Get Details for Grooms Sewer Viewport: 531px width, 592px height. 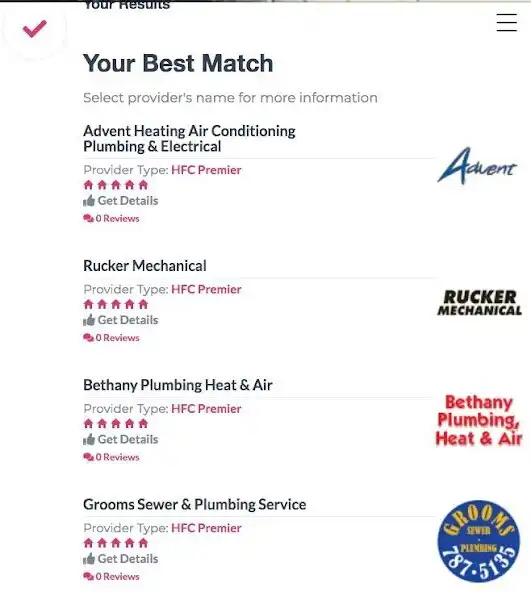coord(120,558)
